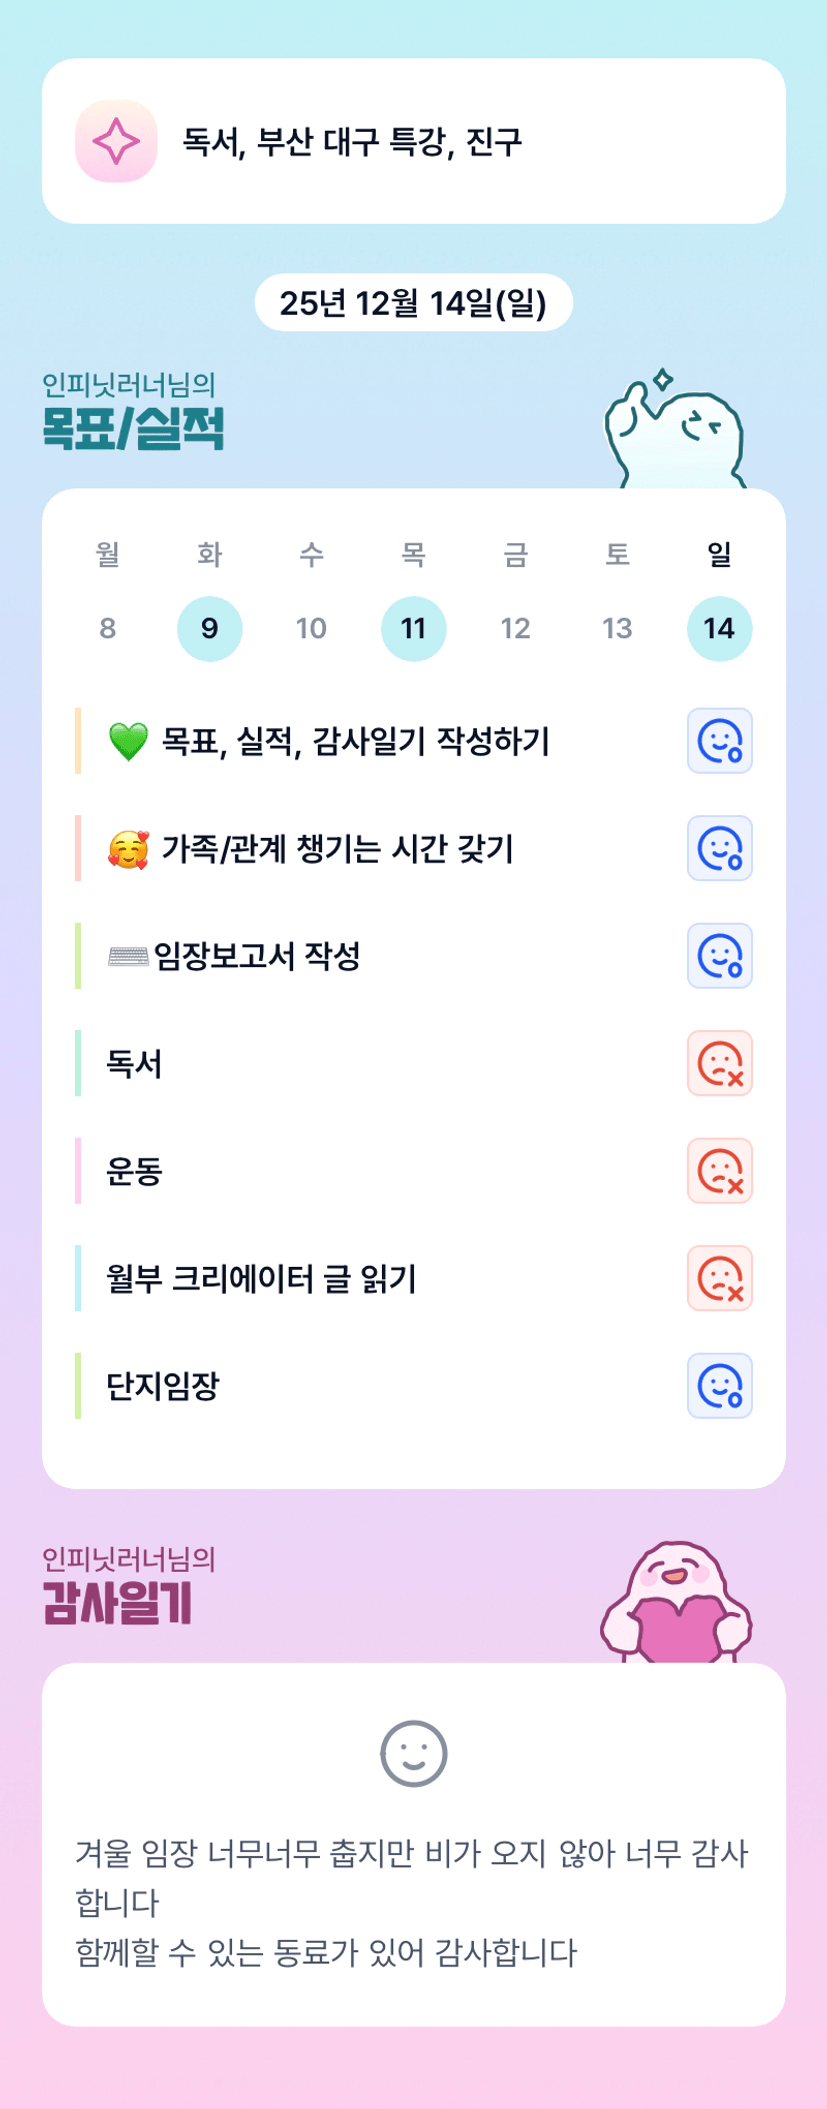Toggle status face for 임장보고서 작성
The height and width of the screenshot is (2109, 827).
pyautogui.click(x=719, y=956)
